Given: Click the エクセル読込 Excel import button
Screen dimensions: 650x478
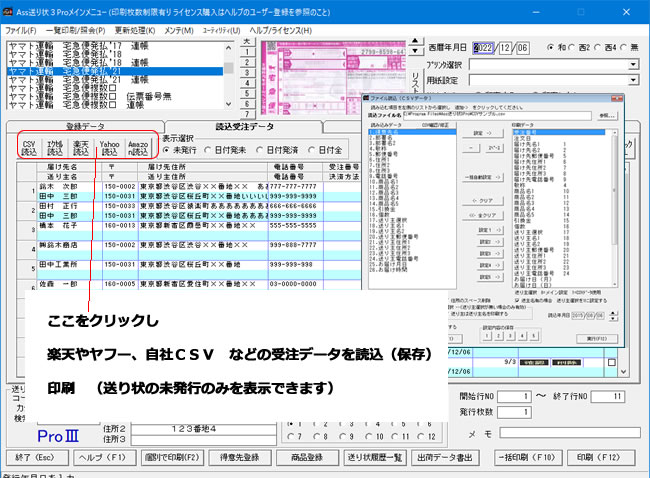Looking at the screenshot, I should coord(56,148).
